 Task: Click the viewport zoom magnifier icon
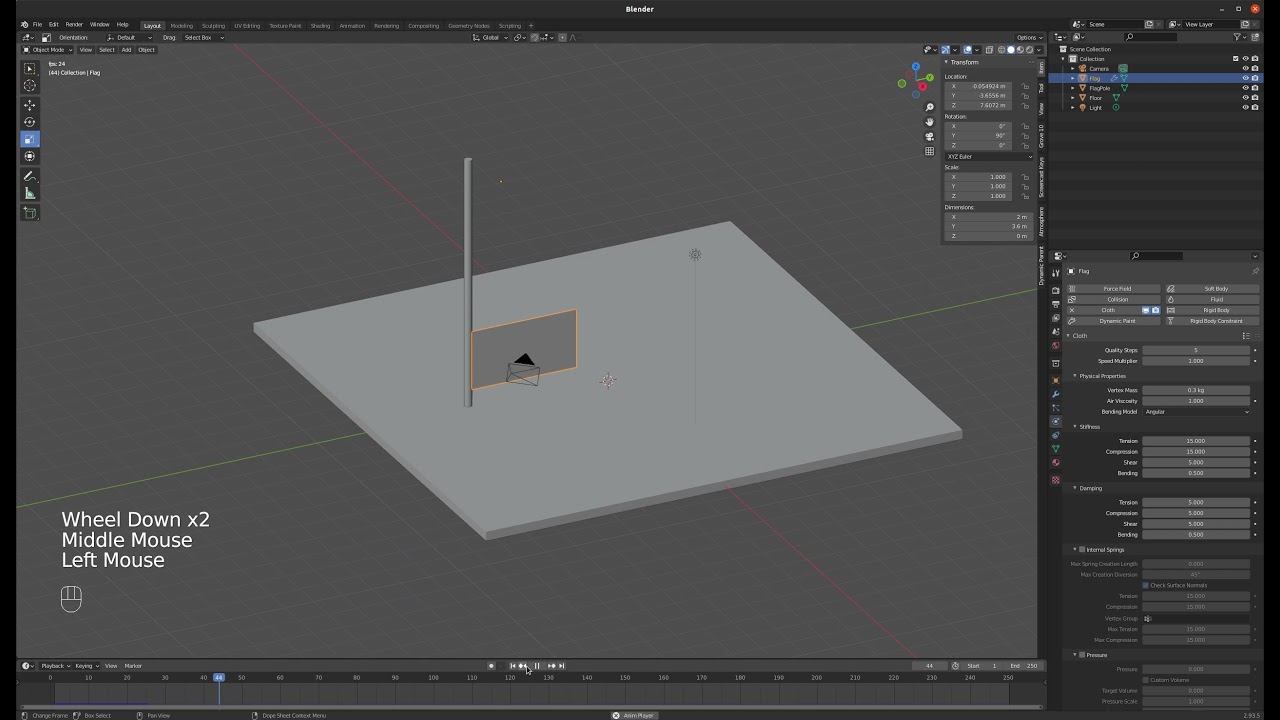pos(929,107)
